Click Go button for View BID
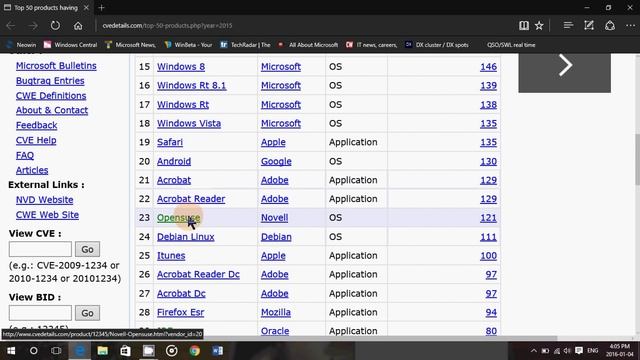The height and width of the screenshot is (360, 640). [87, 313]
